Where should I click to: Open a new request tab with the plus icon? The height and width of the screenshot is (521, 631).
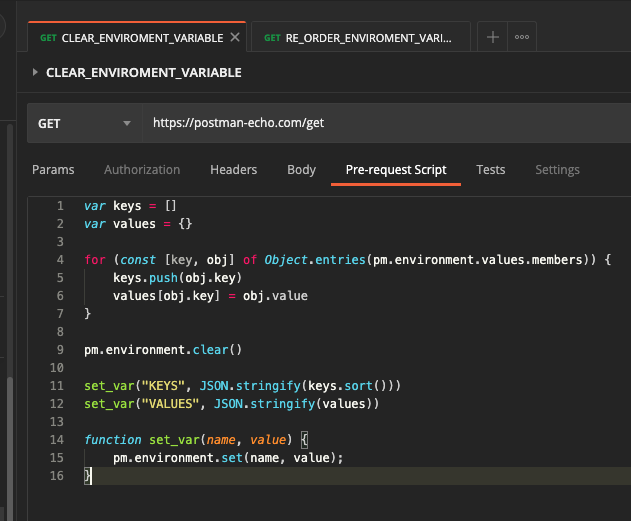coord(493,37)
